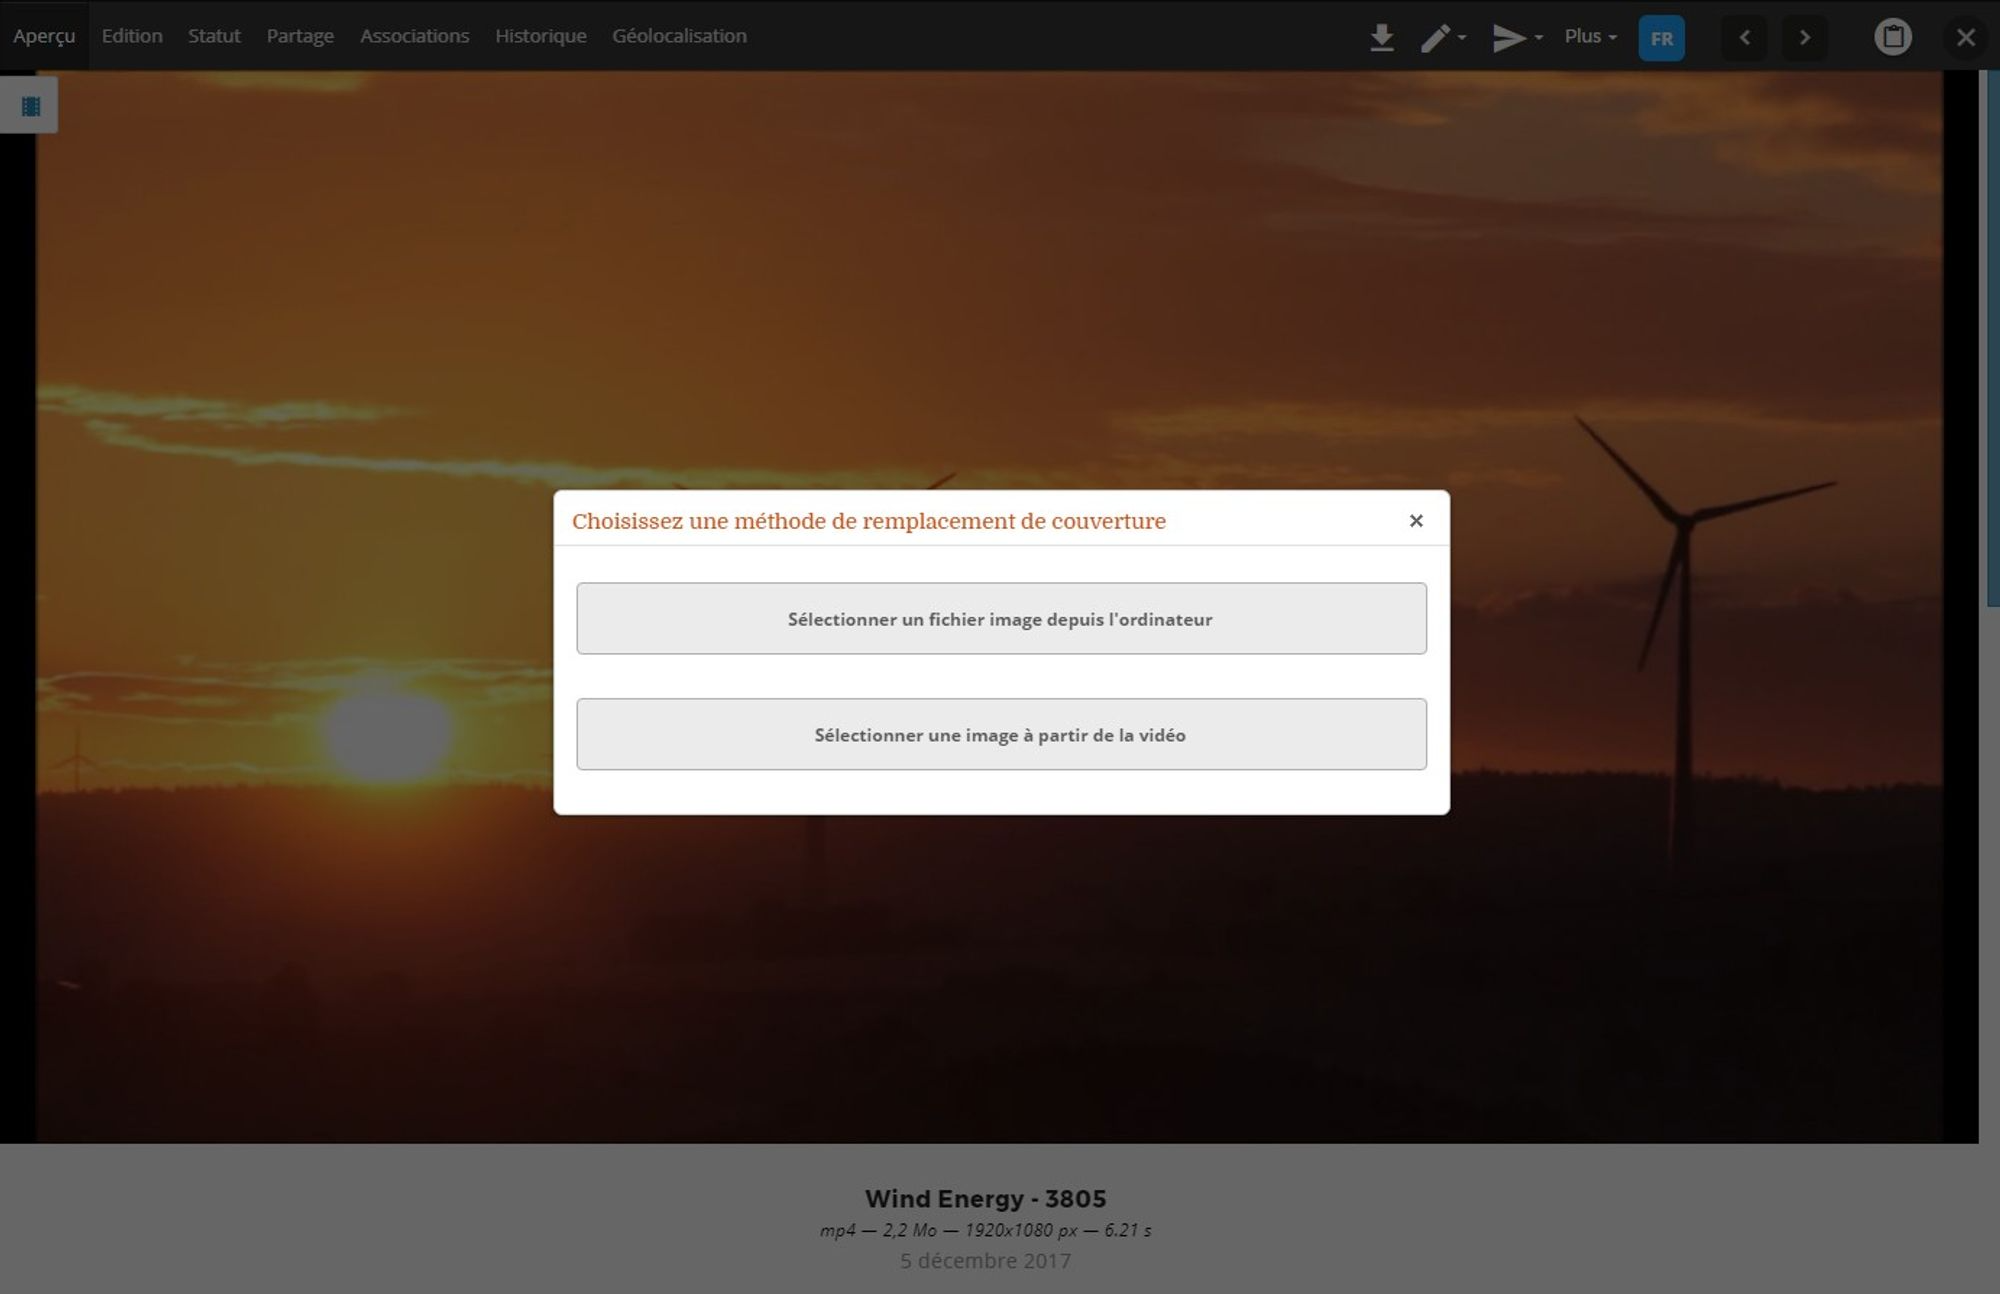This screenshot has width=2000, height=1294.
Task: Click the mp4 file details line
Action: tap(985, 1230)
